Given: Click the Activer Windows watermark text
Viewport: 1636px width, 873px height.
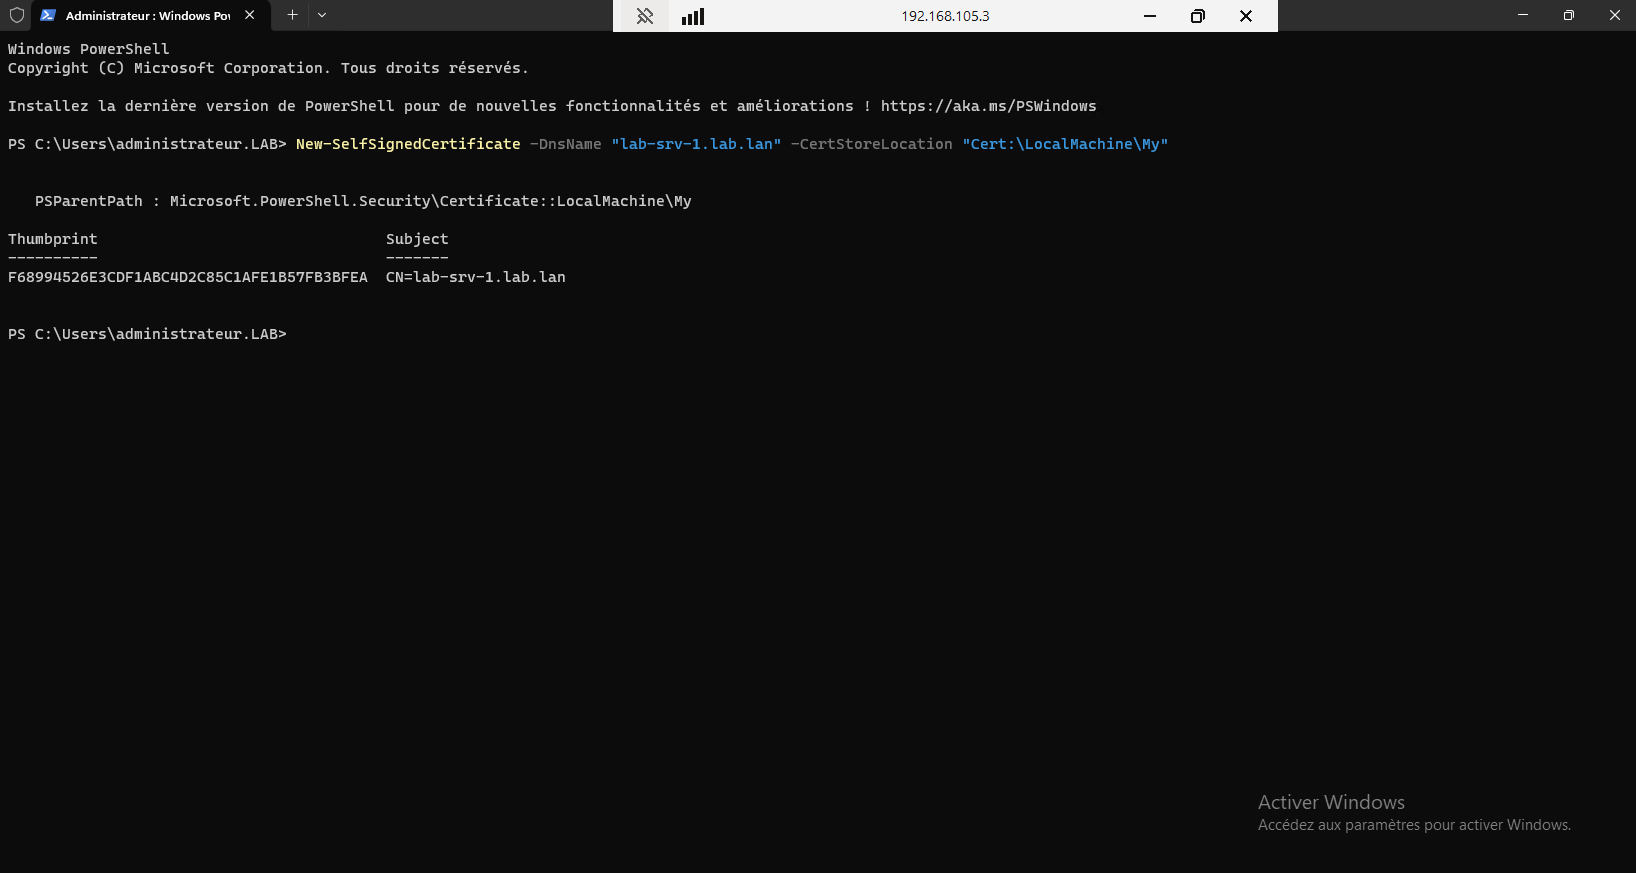Looking at the screenshot, I should (x=1331, y=802).
